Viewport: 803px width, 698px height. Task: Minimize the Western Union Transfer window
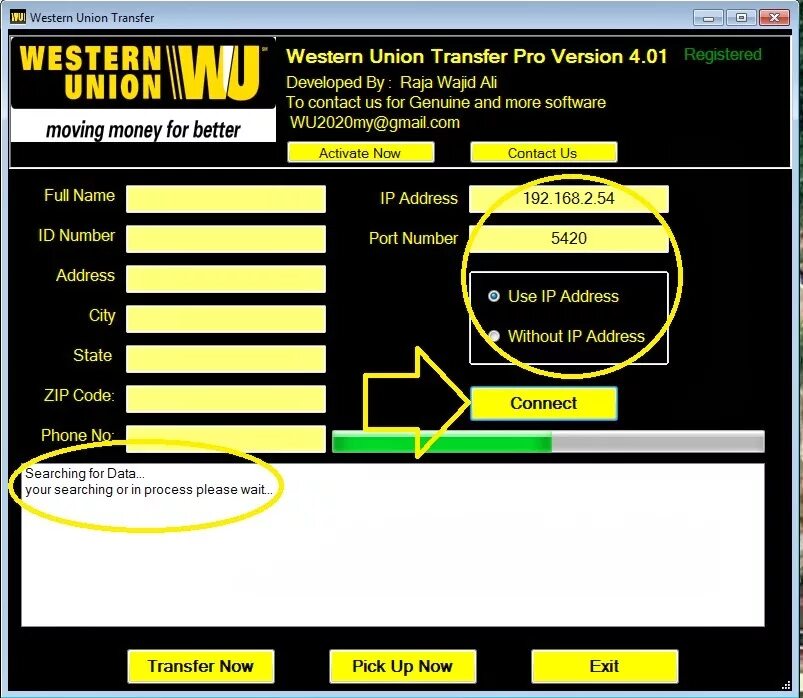708,18
